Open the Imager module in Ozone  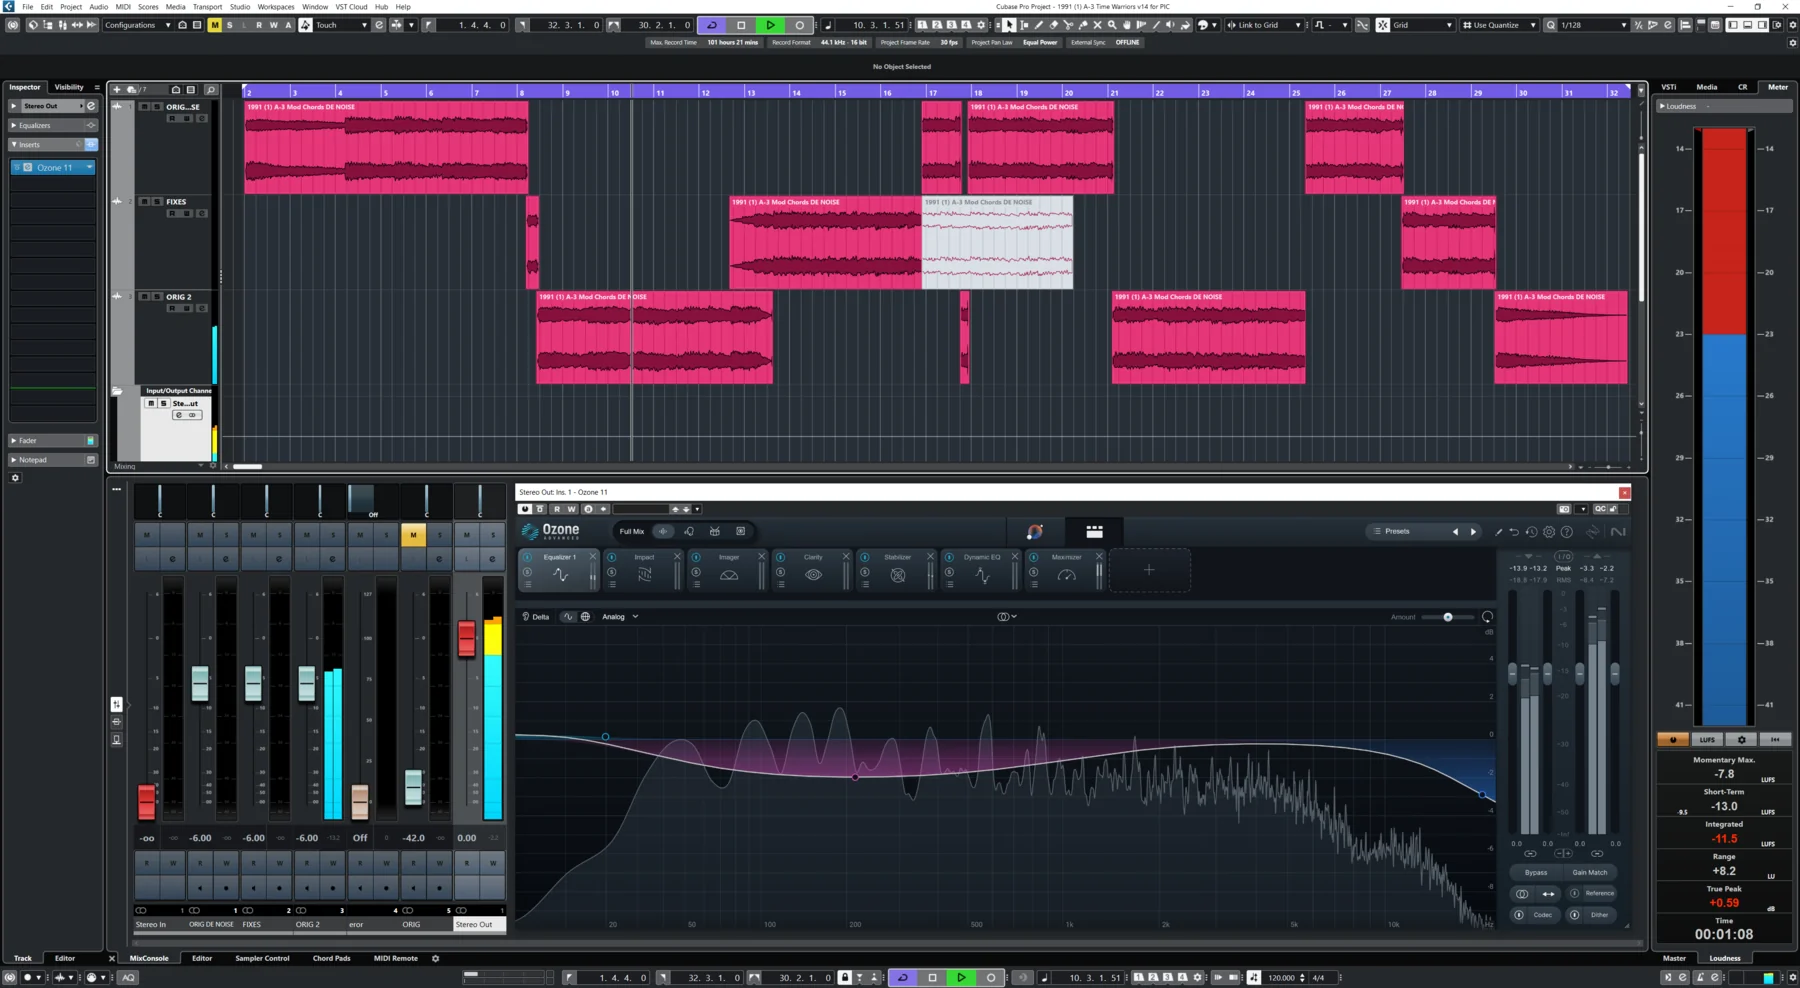pos(729,569)
